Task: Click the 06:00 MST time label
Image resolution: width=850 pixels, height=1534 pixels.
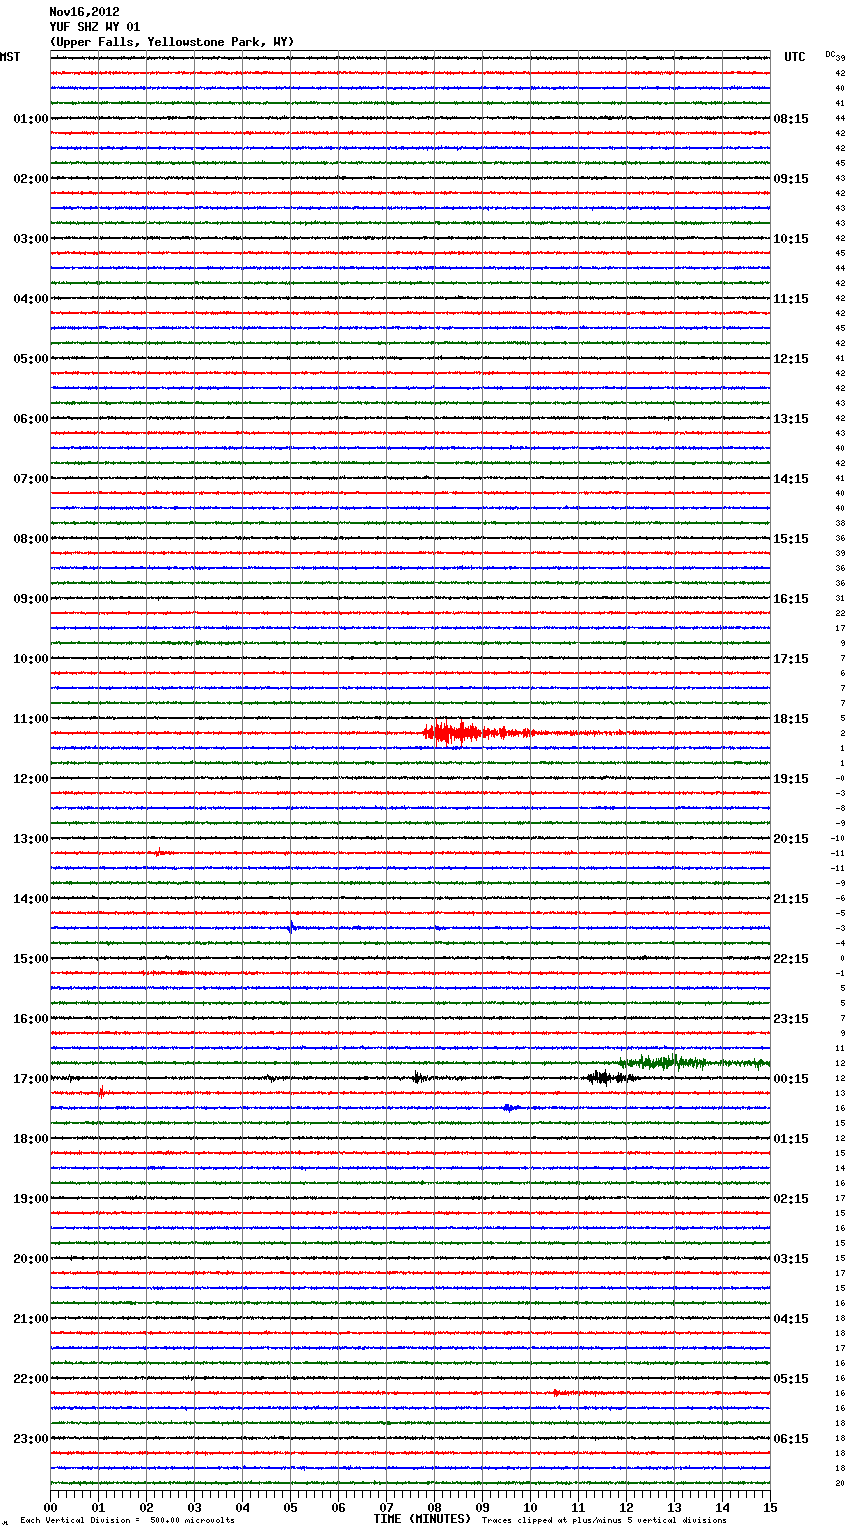Action: coord(31,419)
